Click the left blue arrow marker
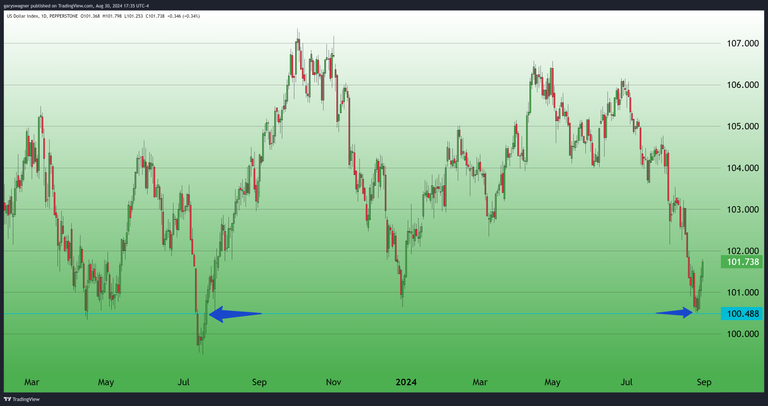Image resolution: width=768 pixels, height=406 pixels. click(x=235, y=314)
